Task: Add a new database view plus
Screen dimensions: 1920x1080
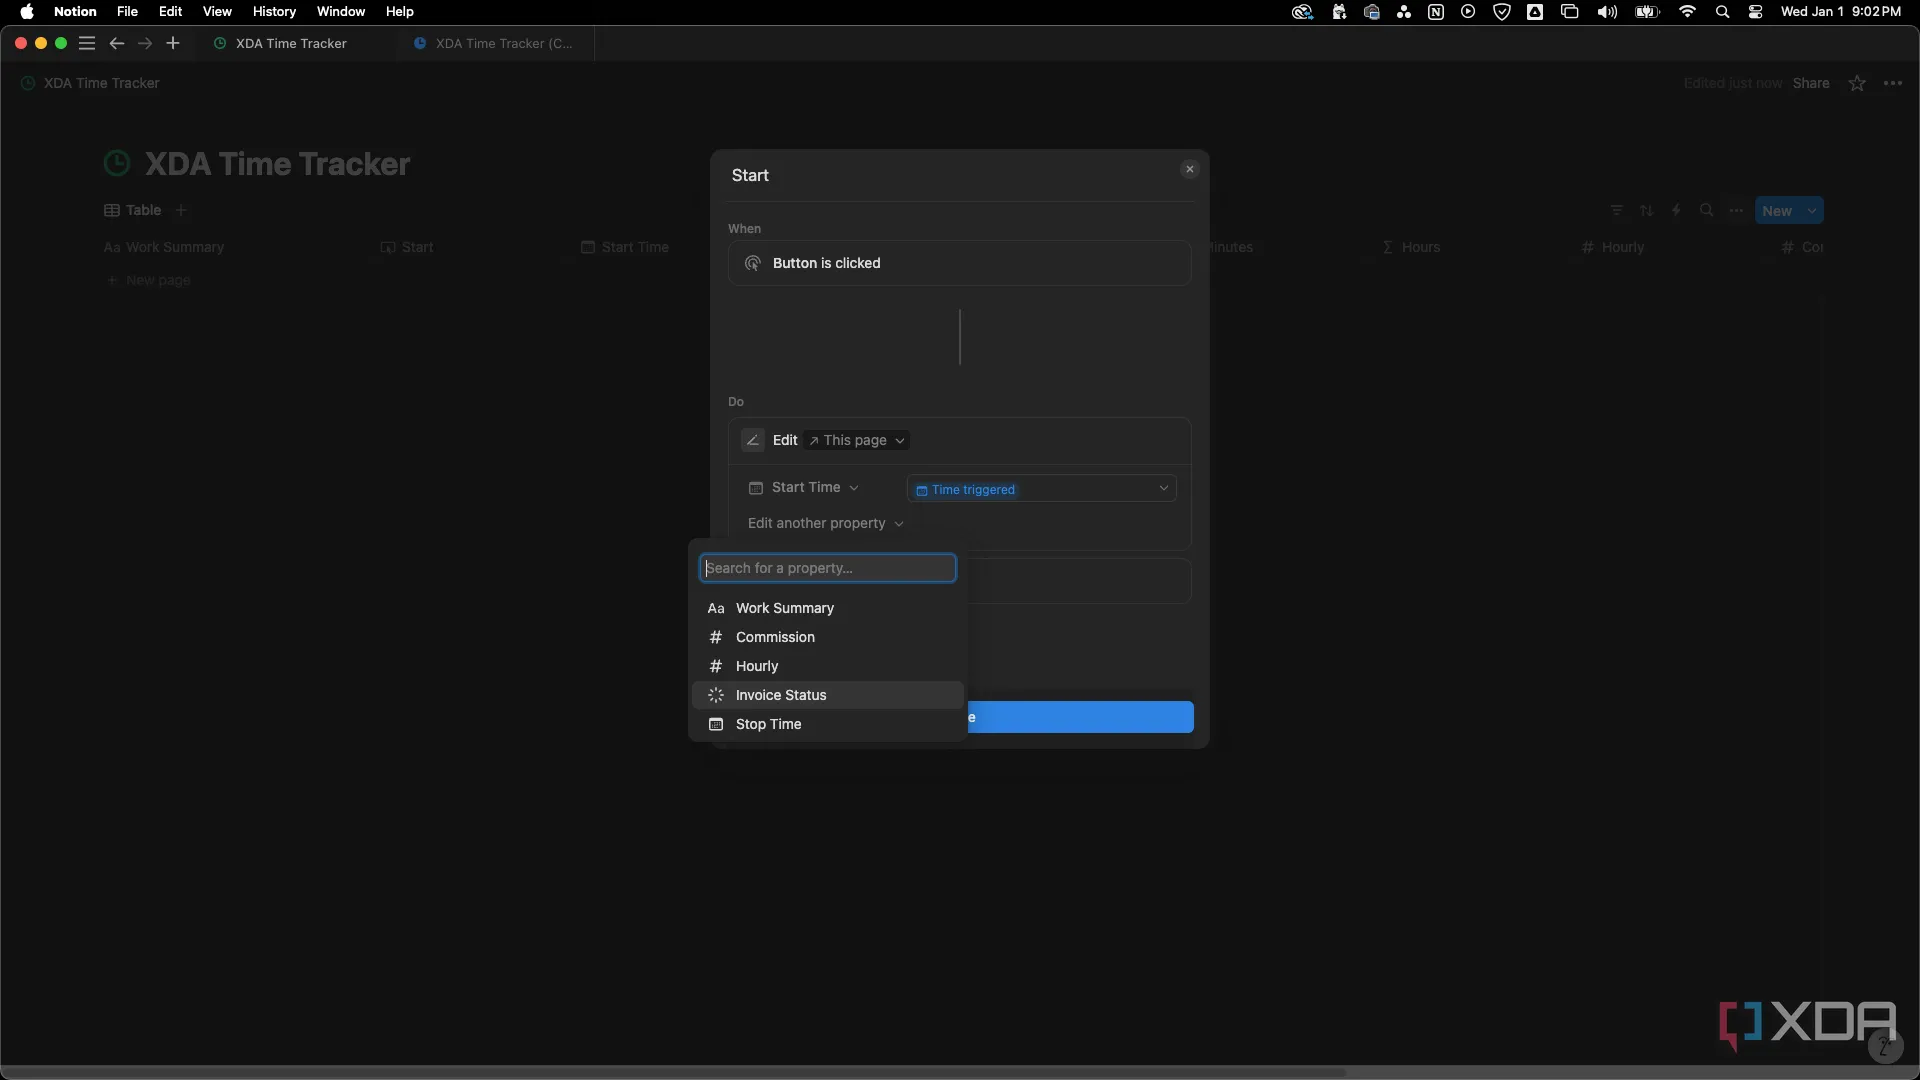Action: point(181,210)
